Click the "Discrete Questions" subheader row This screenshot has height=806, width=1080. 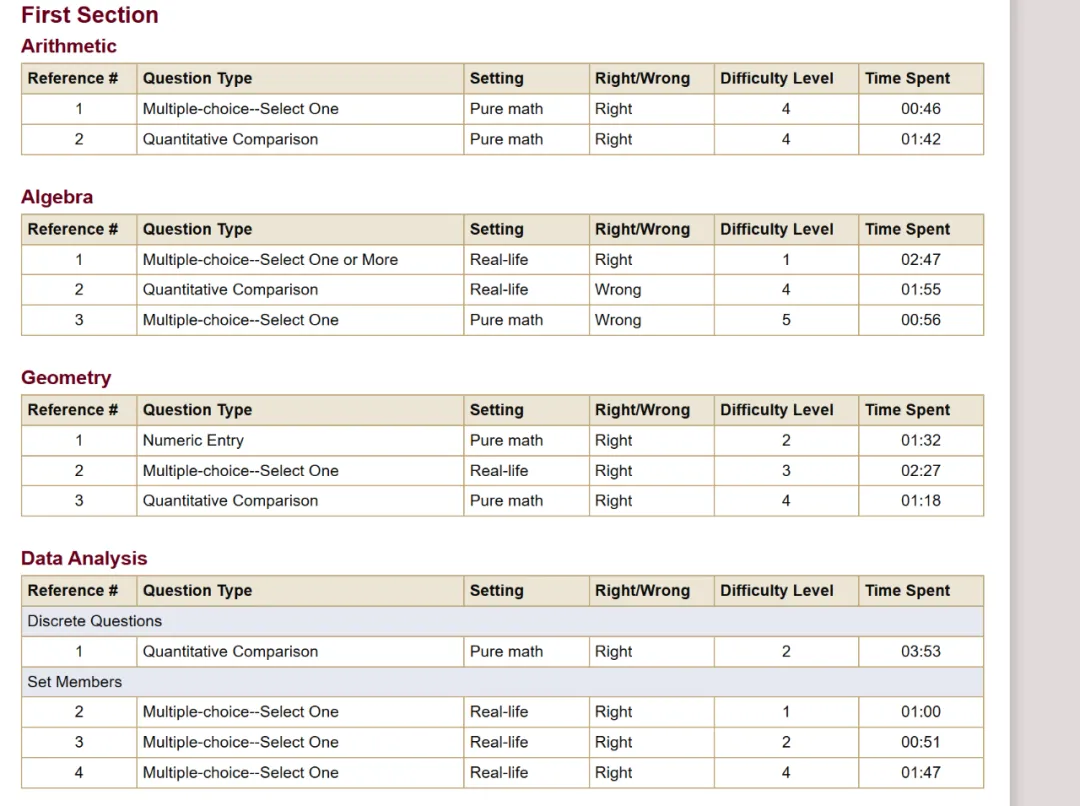(x=94, y=621)
